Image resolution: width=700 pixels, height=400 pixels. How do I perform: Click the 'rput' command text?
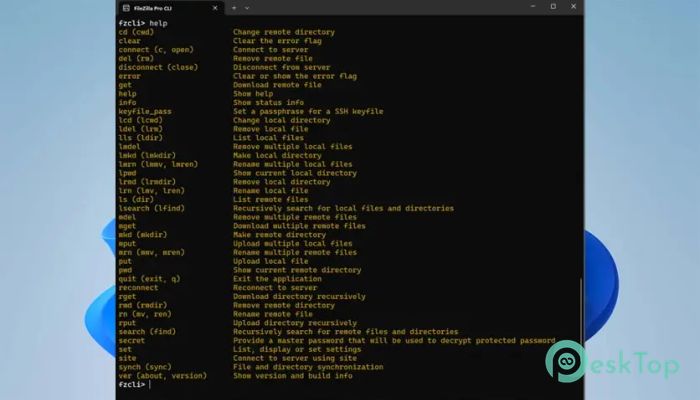(x=127, y=323)
